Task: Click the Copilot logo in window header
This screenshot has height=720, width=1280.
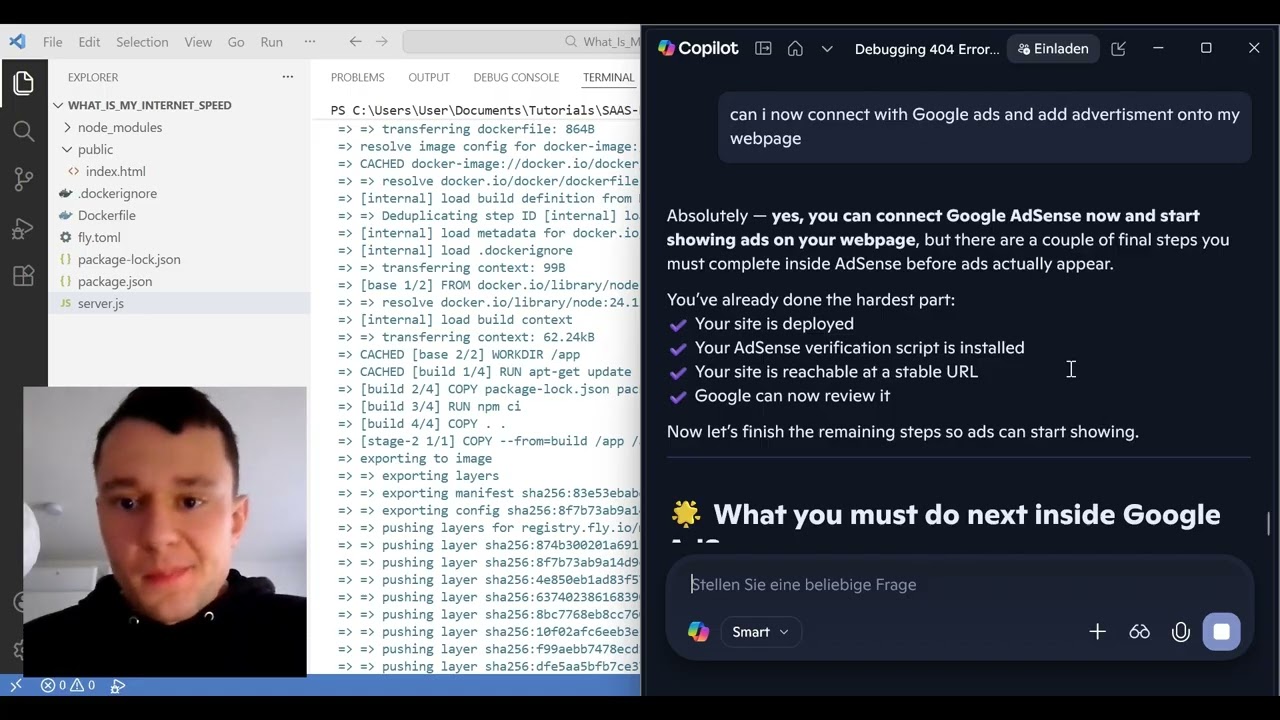Action: click(698, 48)
